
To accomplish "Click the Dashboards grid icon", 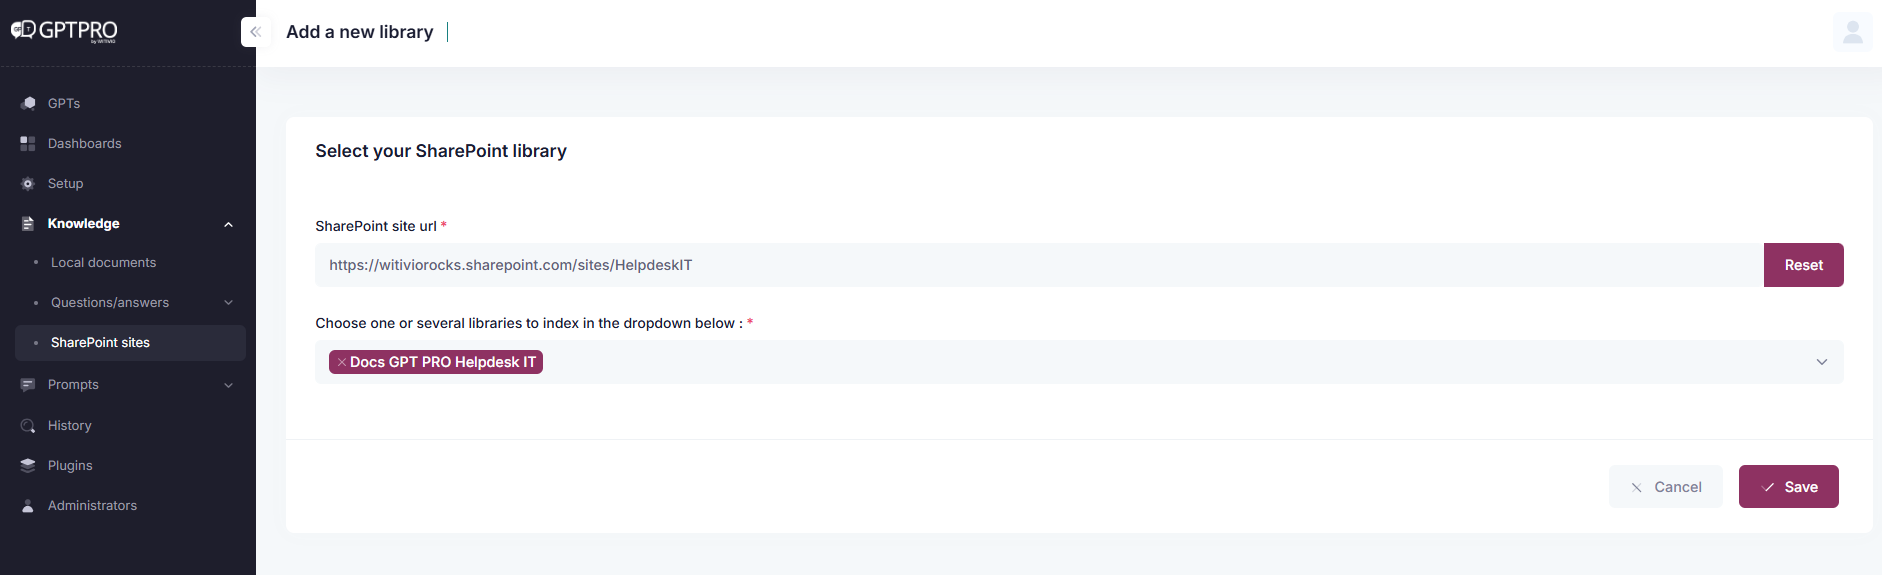I will click(x=28, y=144).
